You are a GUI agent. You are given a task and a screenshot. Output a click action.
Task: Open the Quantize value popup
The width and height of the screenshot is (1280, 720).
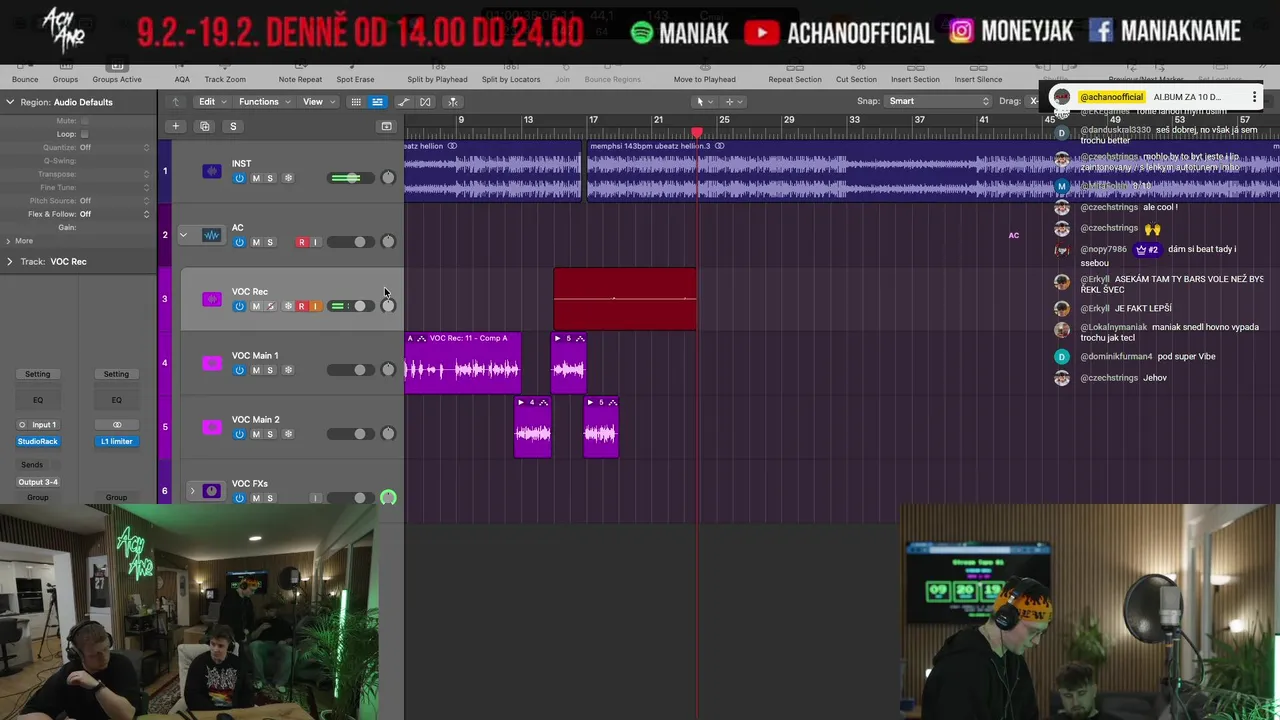click(115, 147)
